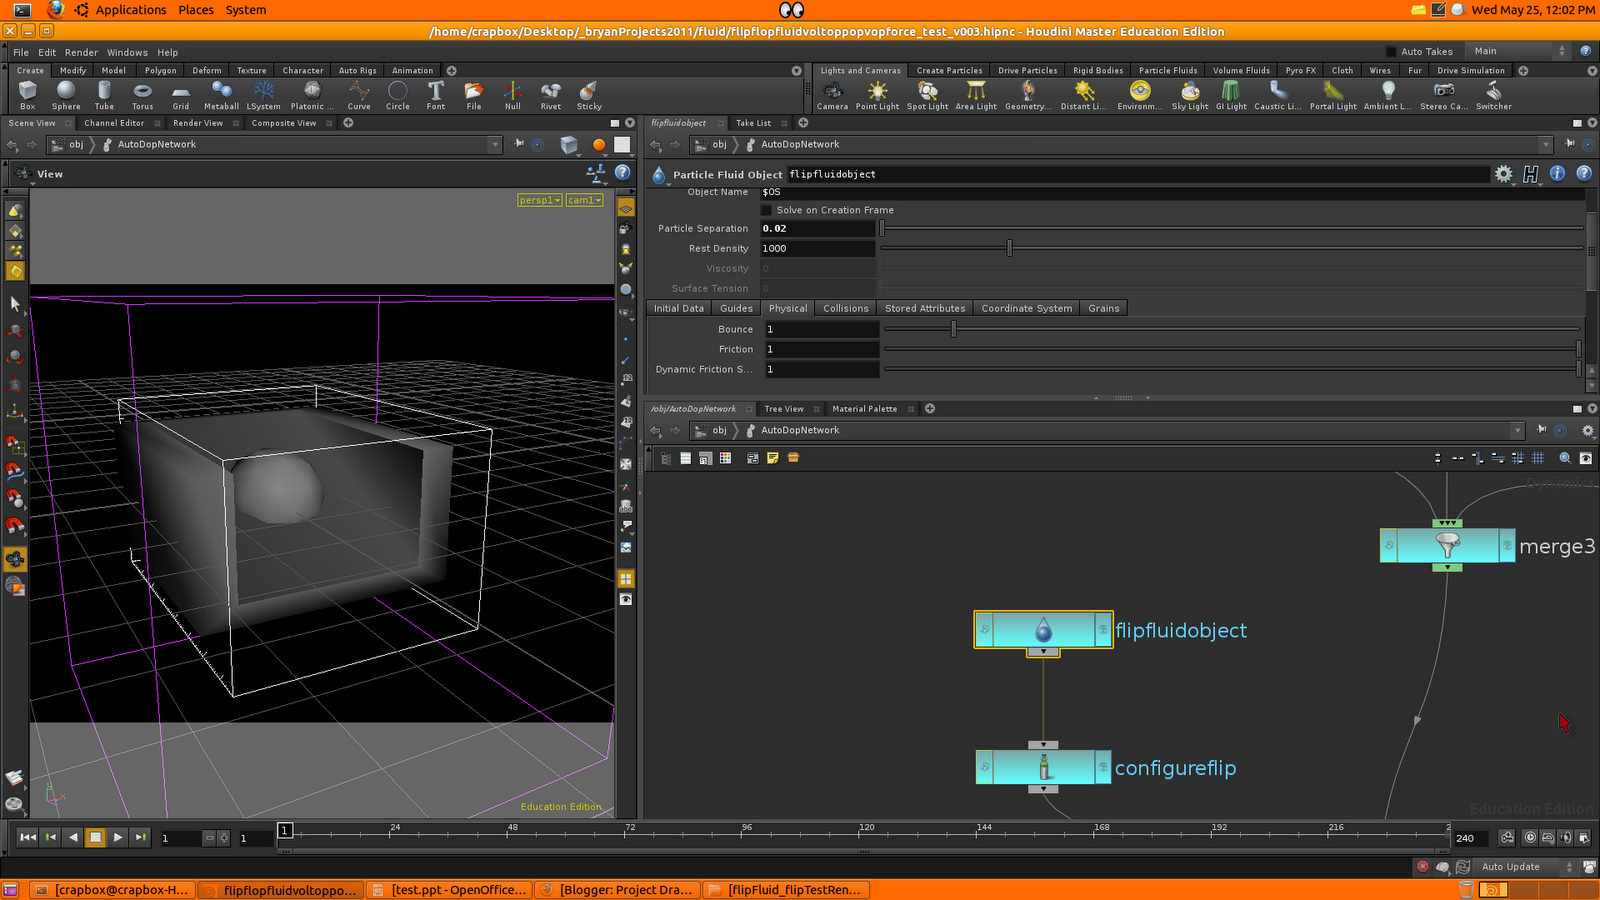Screen dimensions: 1600x900
Task: Enable Solve on Creation Frame checkbox
Action: click(767, 210)
